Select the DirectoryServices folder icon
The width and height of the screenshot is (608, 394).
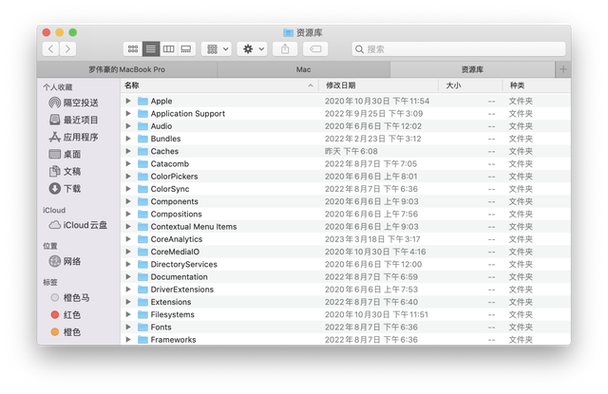143,264
